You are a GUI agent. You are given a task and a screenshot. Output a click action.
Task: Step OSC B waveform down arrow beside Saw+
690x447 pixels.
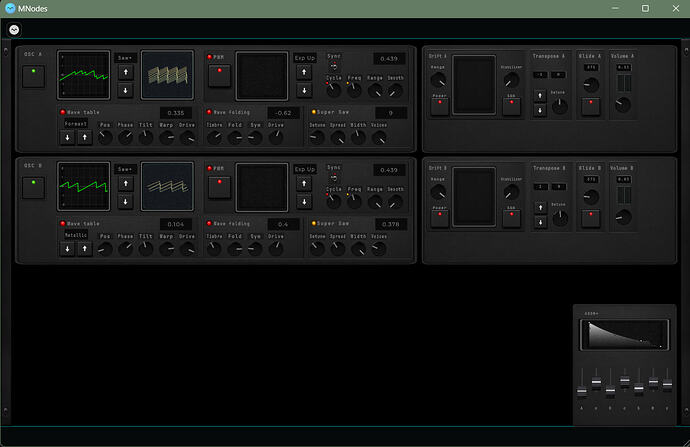coord(125,202)
